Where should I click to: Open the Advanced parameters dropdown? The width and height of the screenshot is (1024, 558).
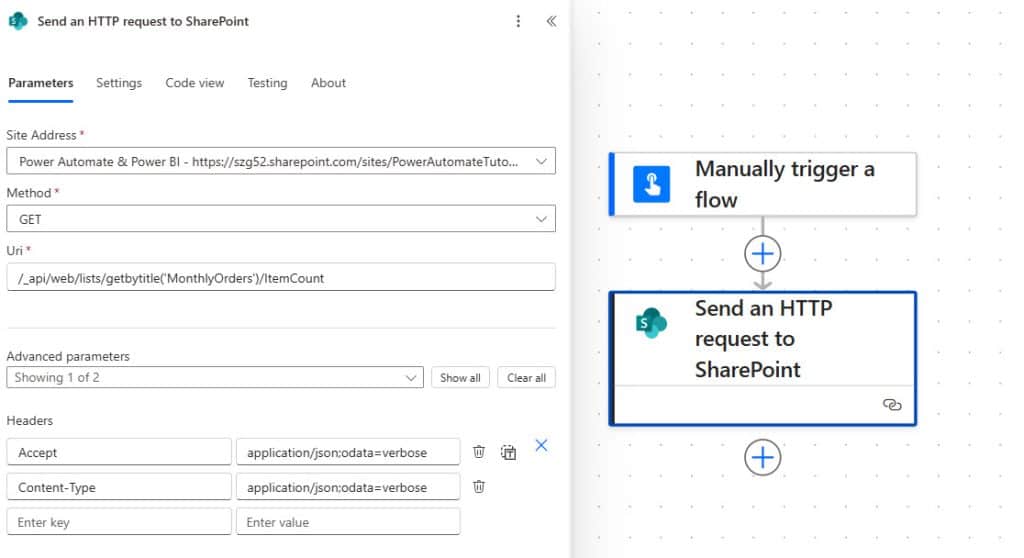[215, 377]
